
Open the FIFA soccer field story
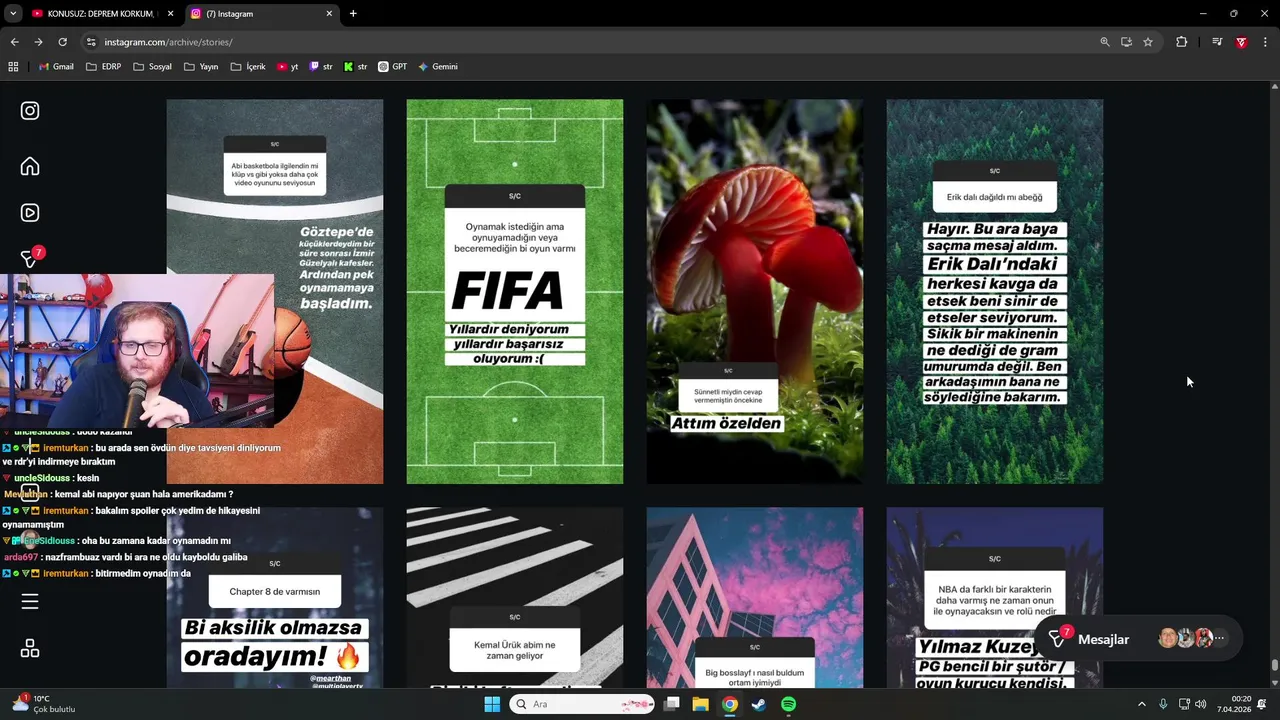[x=515, y=291]
